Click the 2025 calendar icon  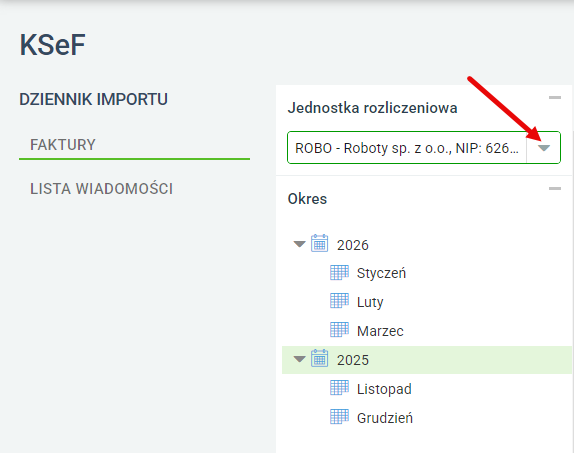tap(319, 359)
